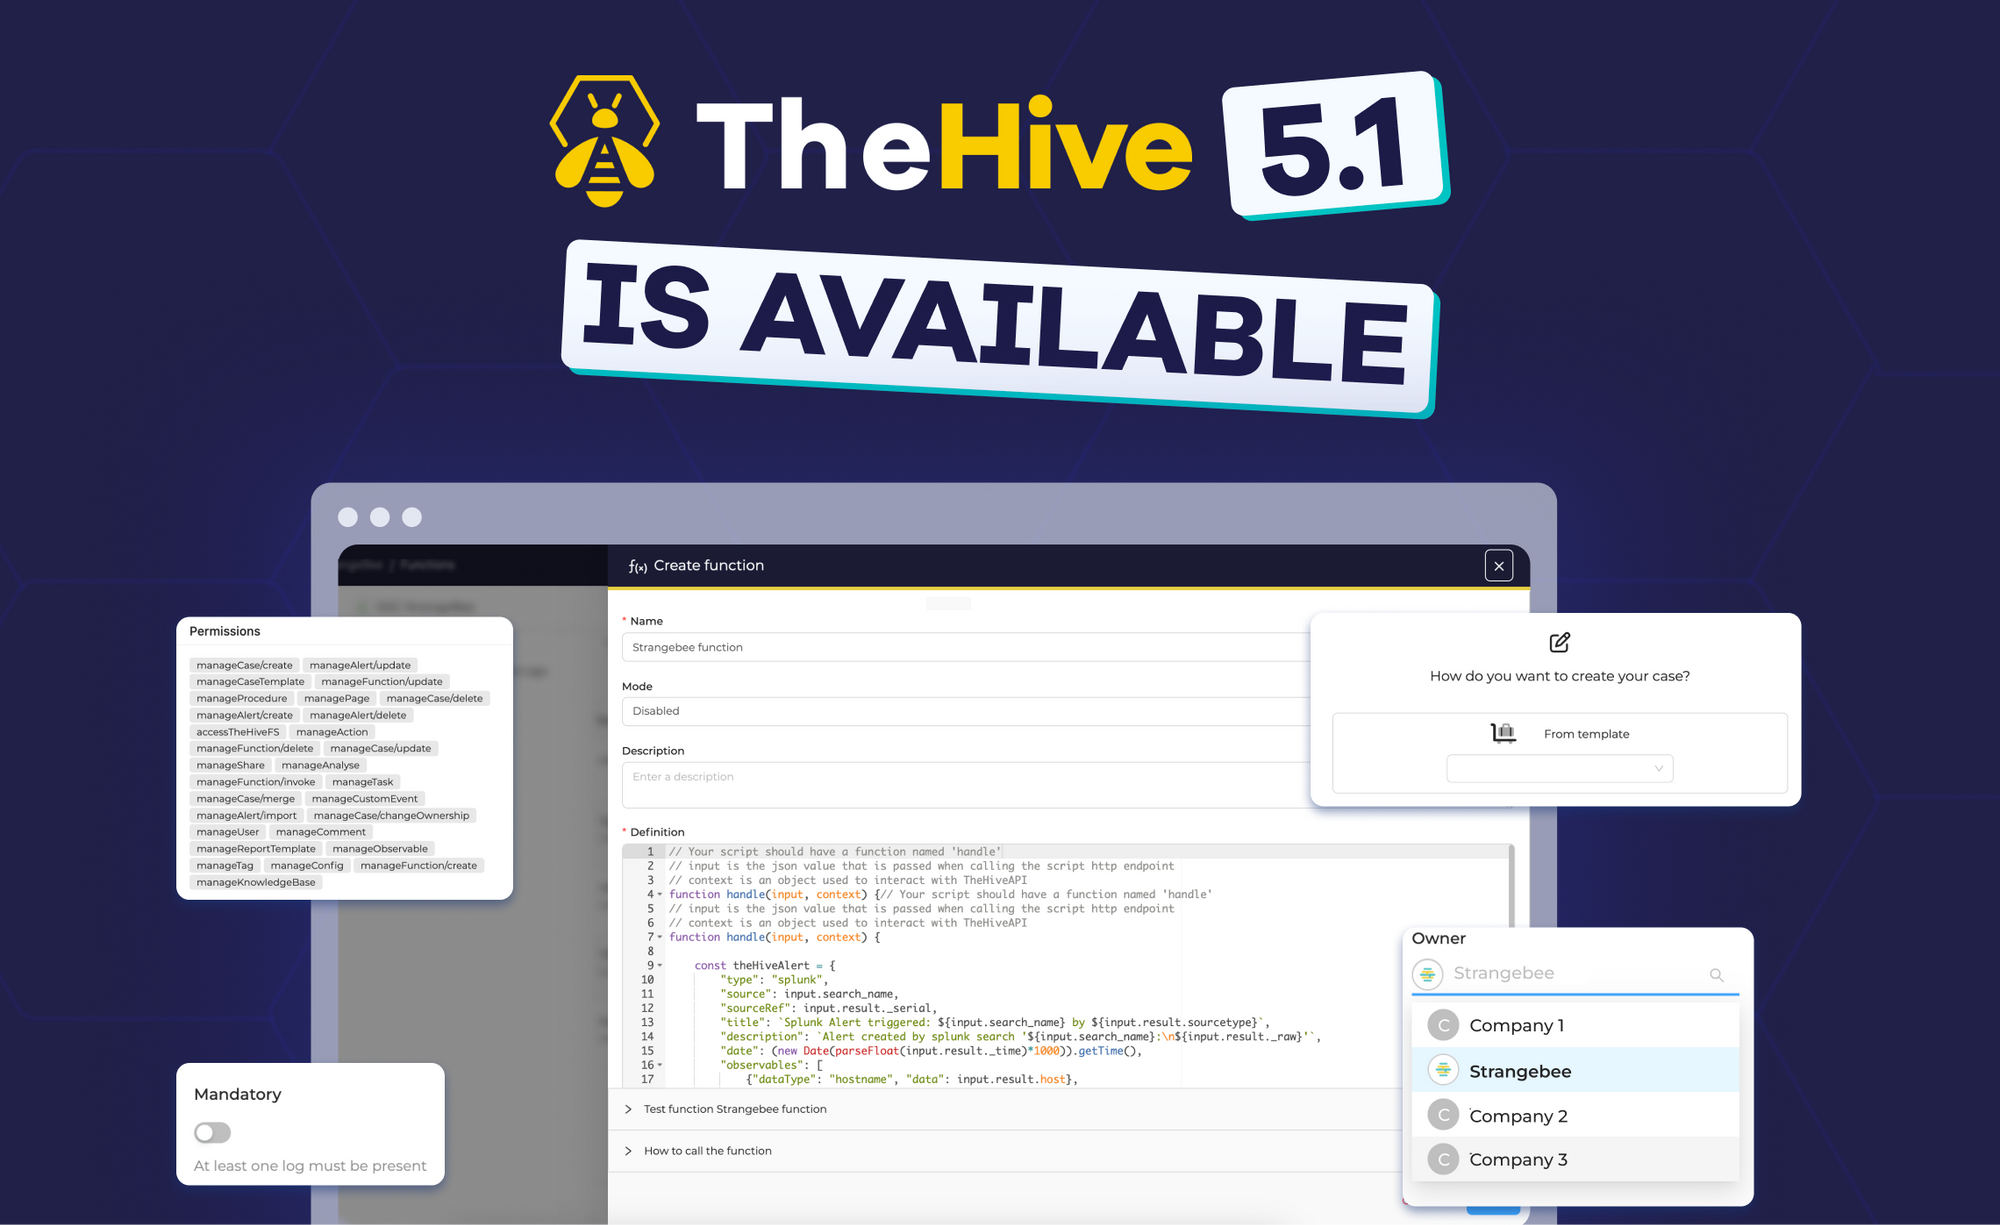This screenshot has height=1225, width=2000.
Task: Select Company 2 as the case owner
Action: [1519, 1115]
